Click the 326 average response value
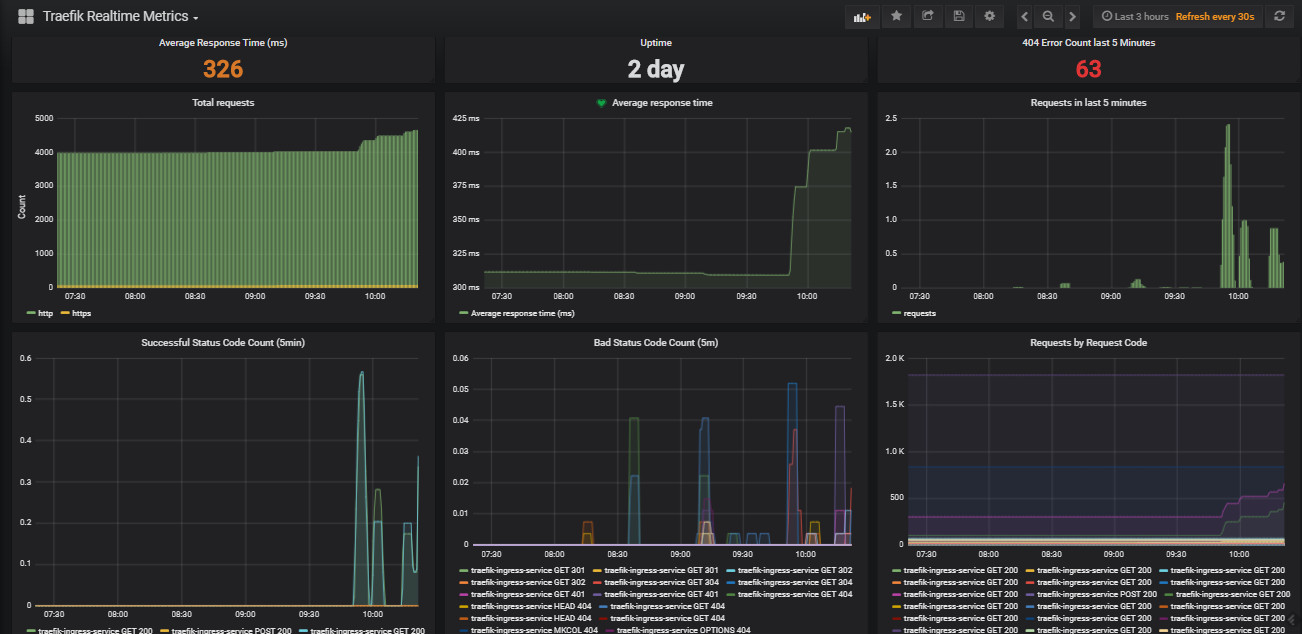Image resolution: width=1302 pixels, height=634 pixels. click(223, 69)
